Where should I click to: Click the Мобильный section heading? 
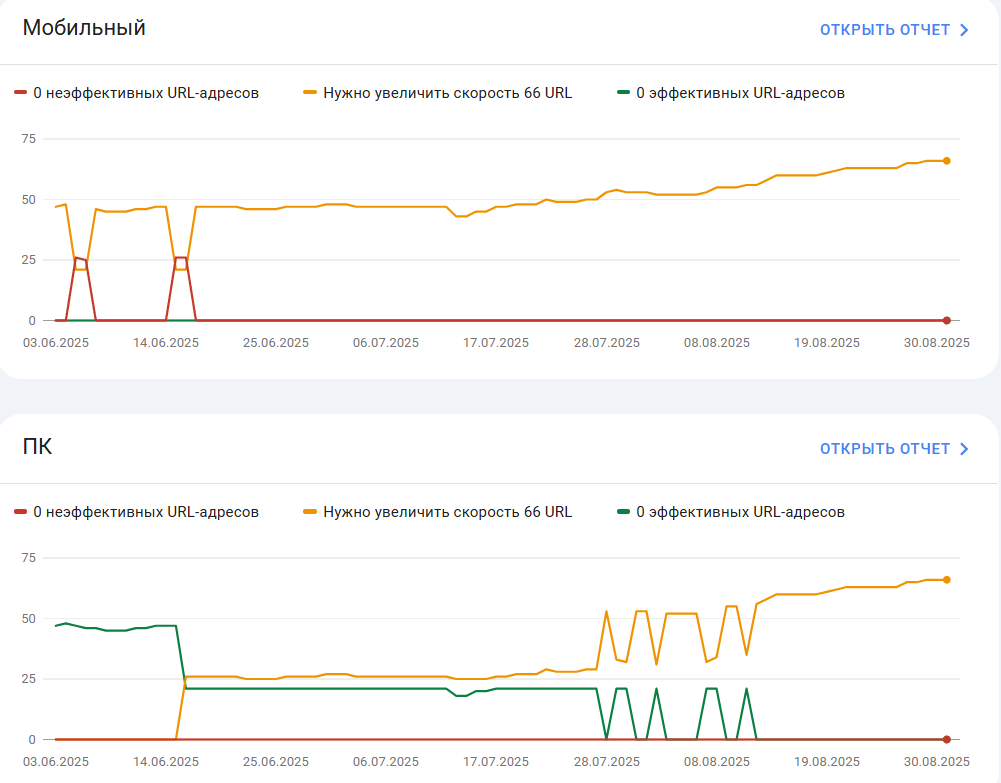pos(84,27)
